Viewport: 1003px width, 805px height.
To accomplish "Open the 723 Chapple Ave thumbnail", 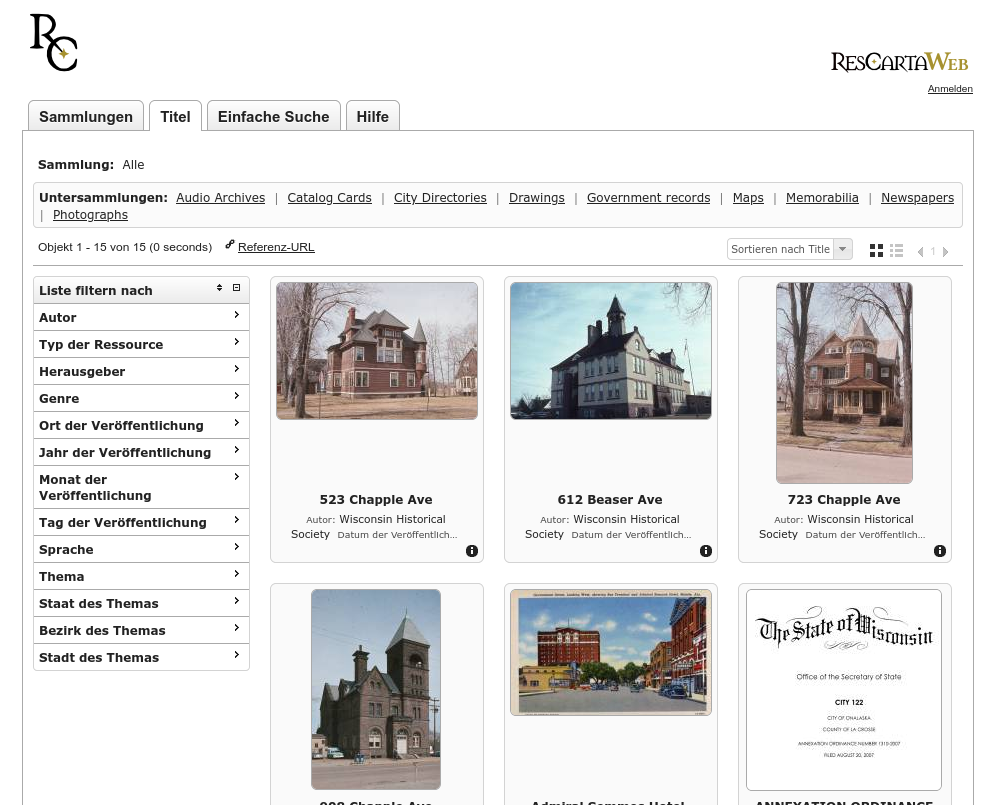I will click(844, 383).
